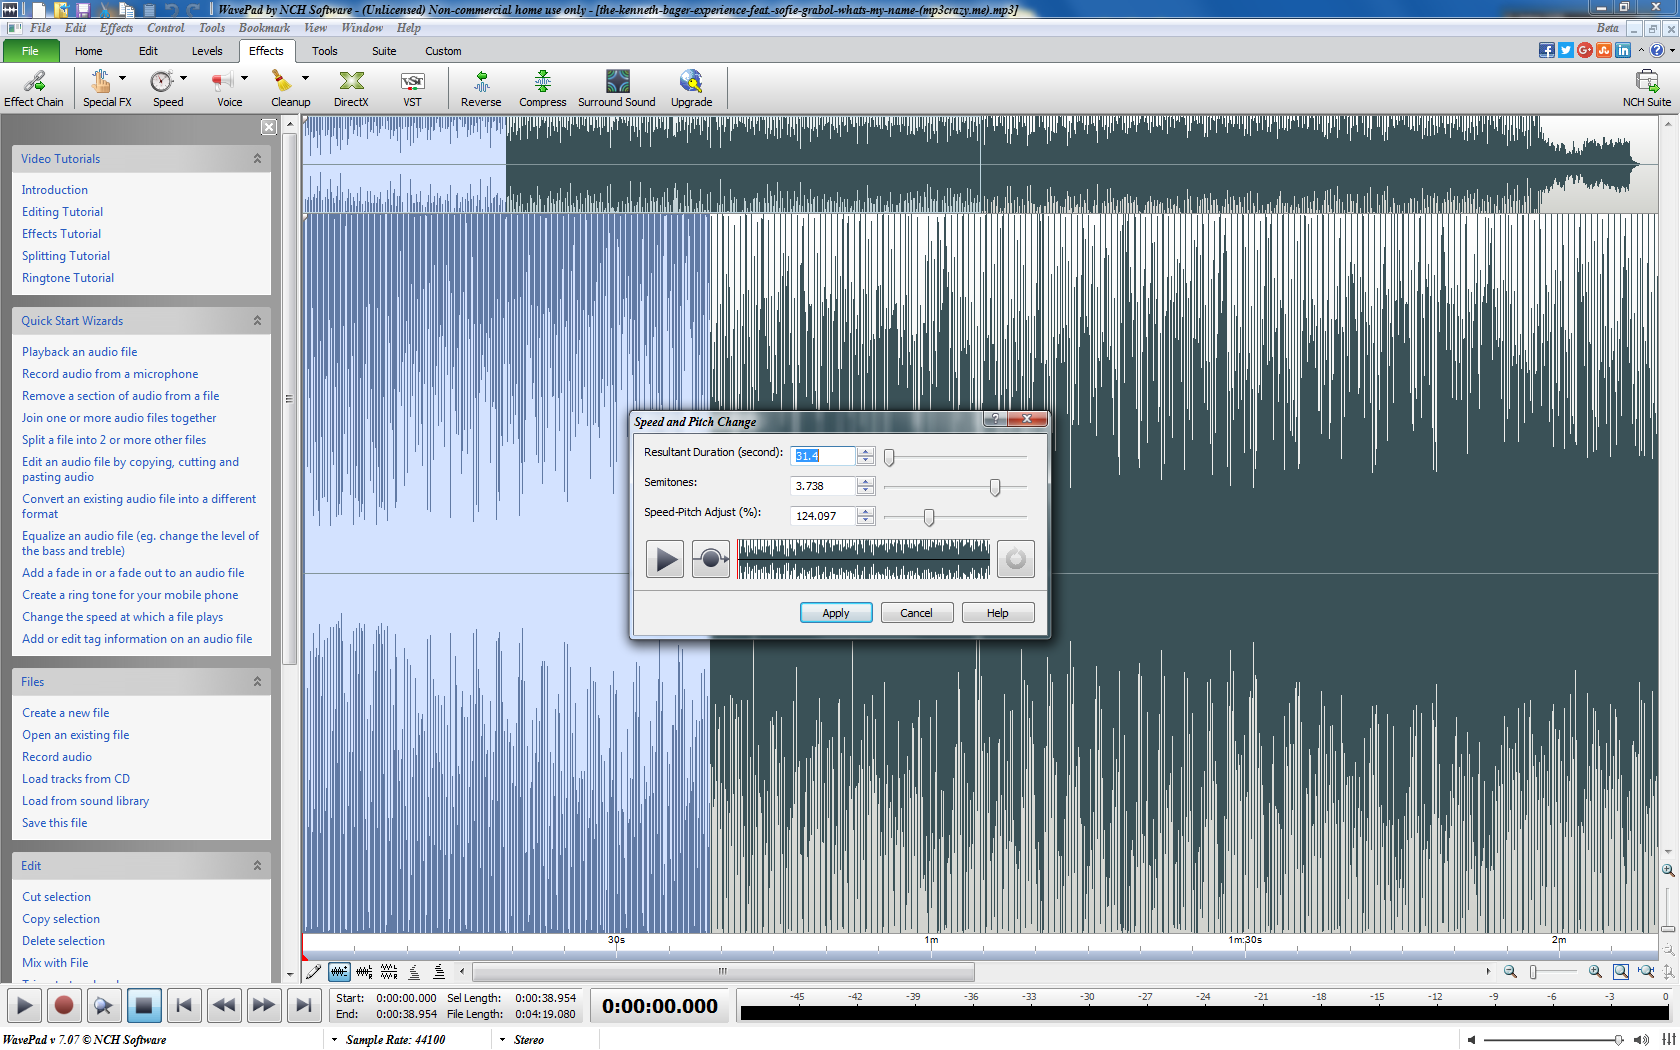Switch to the Home ribbon tab
1680x1050 pixels.
[x=88, y=51]
